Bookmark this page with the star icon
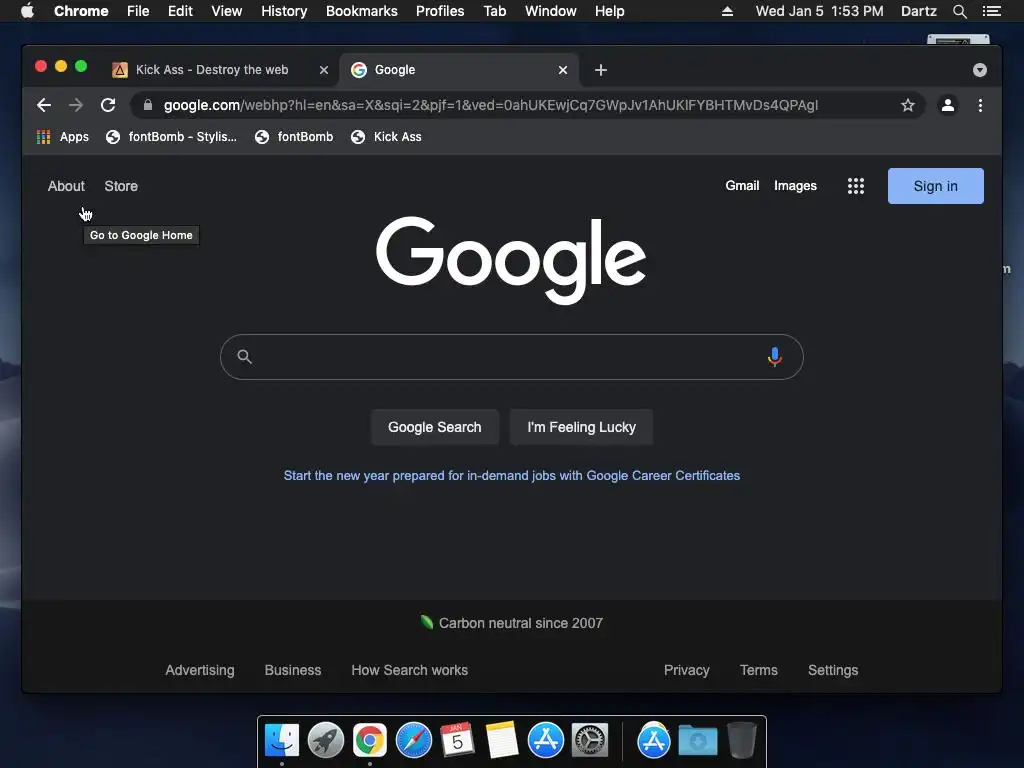The image size is (1024, 768). coord(908,105)
